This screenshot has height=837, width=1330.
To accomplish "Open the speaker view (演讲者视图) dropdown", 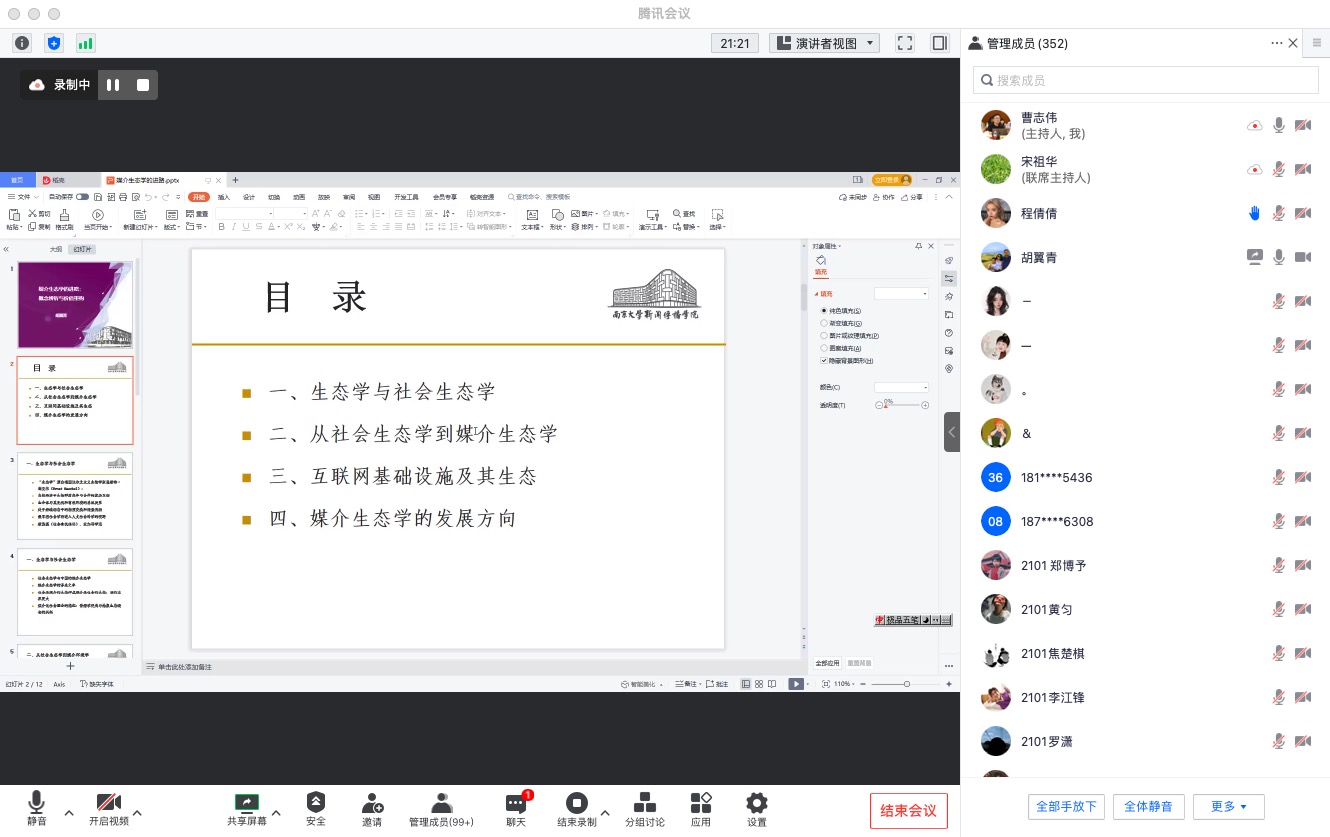I will coord(824,43).
